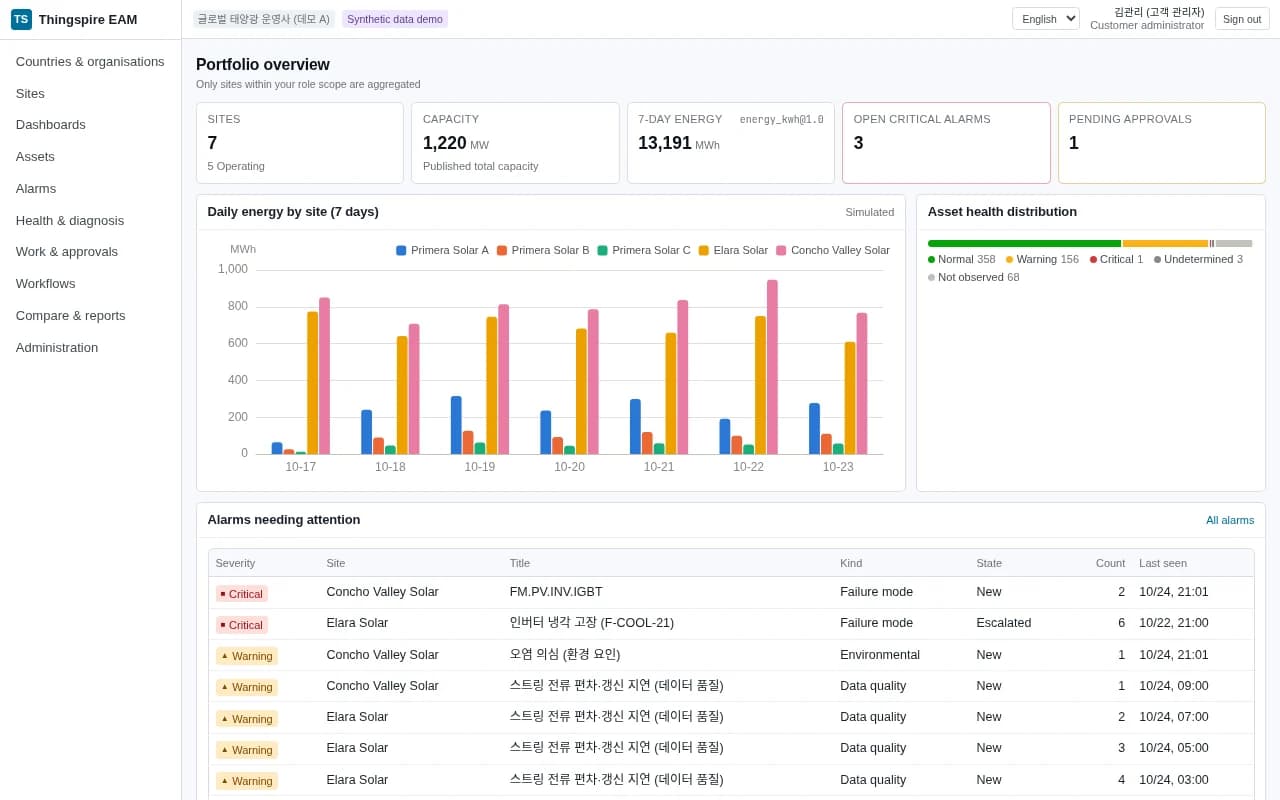This screenshot has width=1280, height=800.
Task: Click the 7-day energy card
Action: [731, 143]
